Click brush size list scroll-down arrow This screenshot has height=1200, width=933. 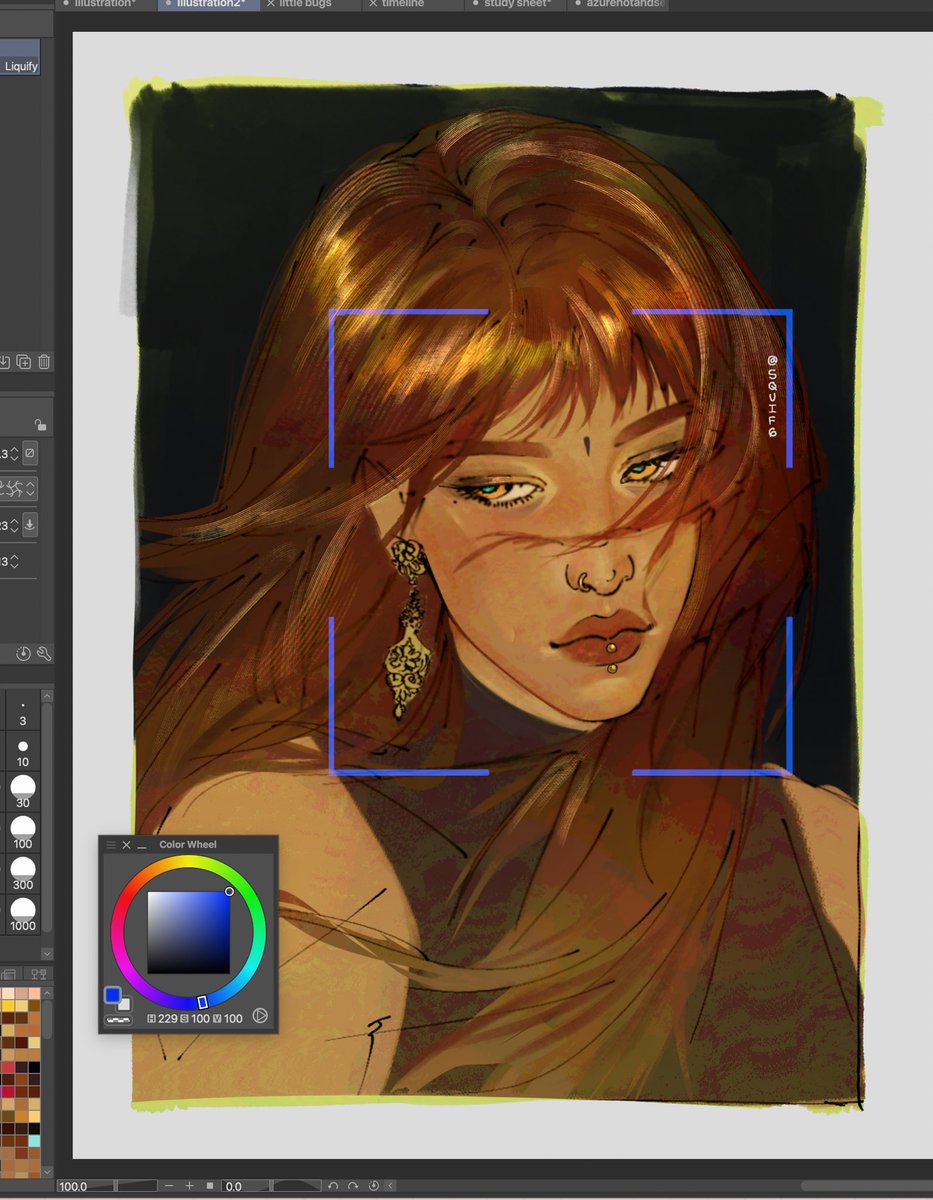(47, 955)
